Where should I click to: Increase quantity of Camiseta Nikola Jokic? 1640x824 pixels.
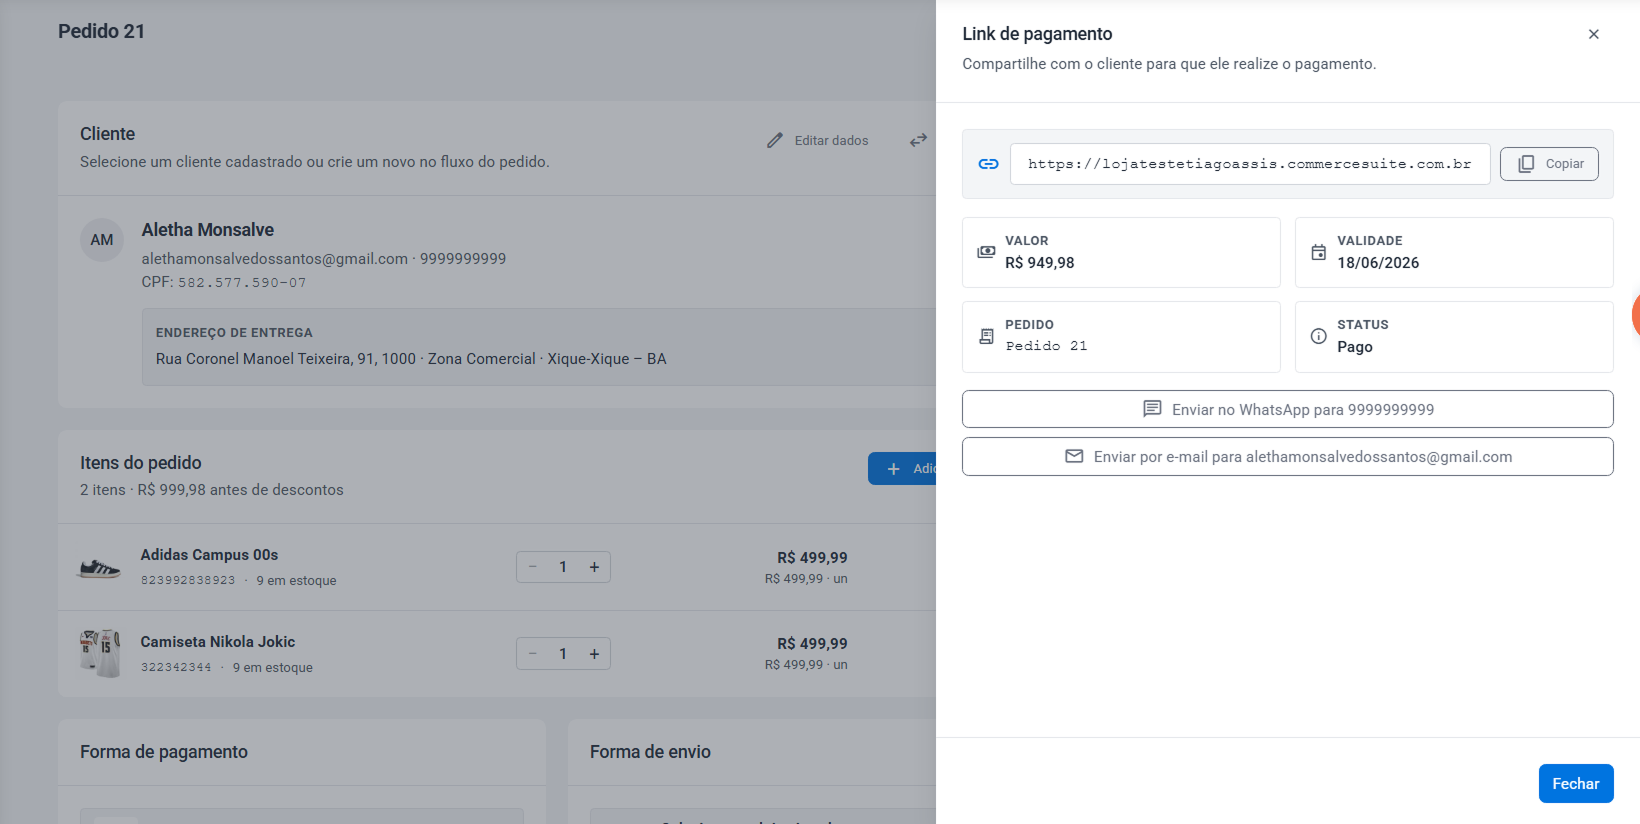[594, 654]
